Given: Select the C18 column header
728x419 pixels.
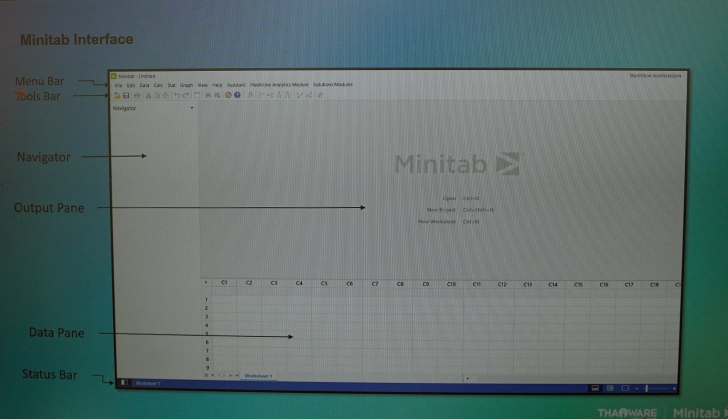Looking at the screenshot, I should click(x=654, y=284).
